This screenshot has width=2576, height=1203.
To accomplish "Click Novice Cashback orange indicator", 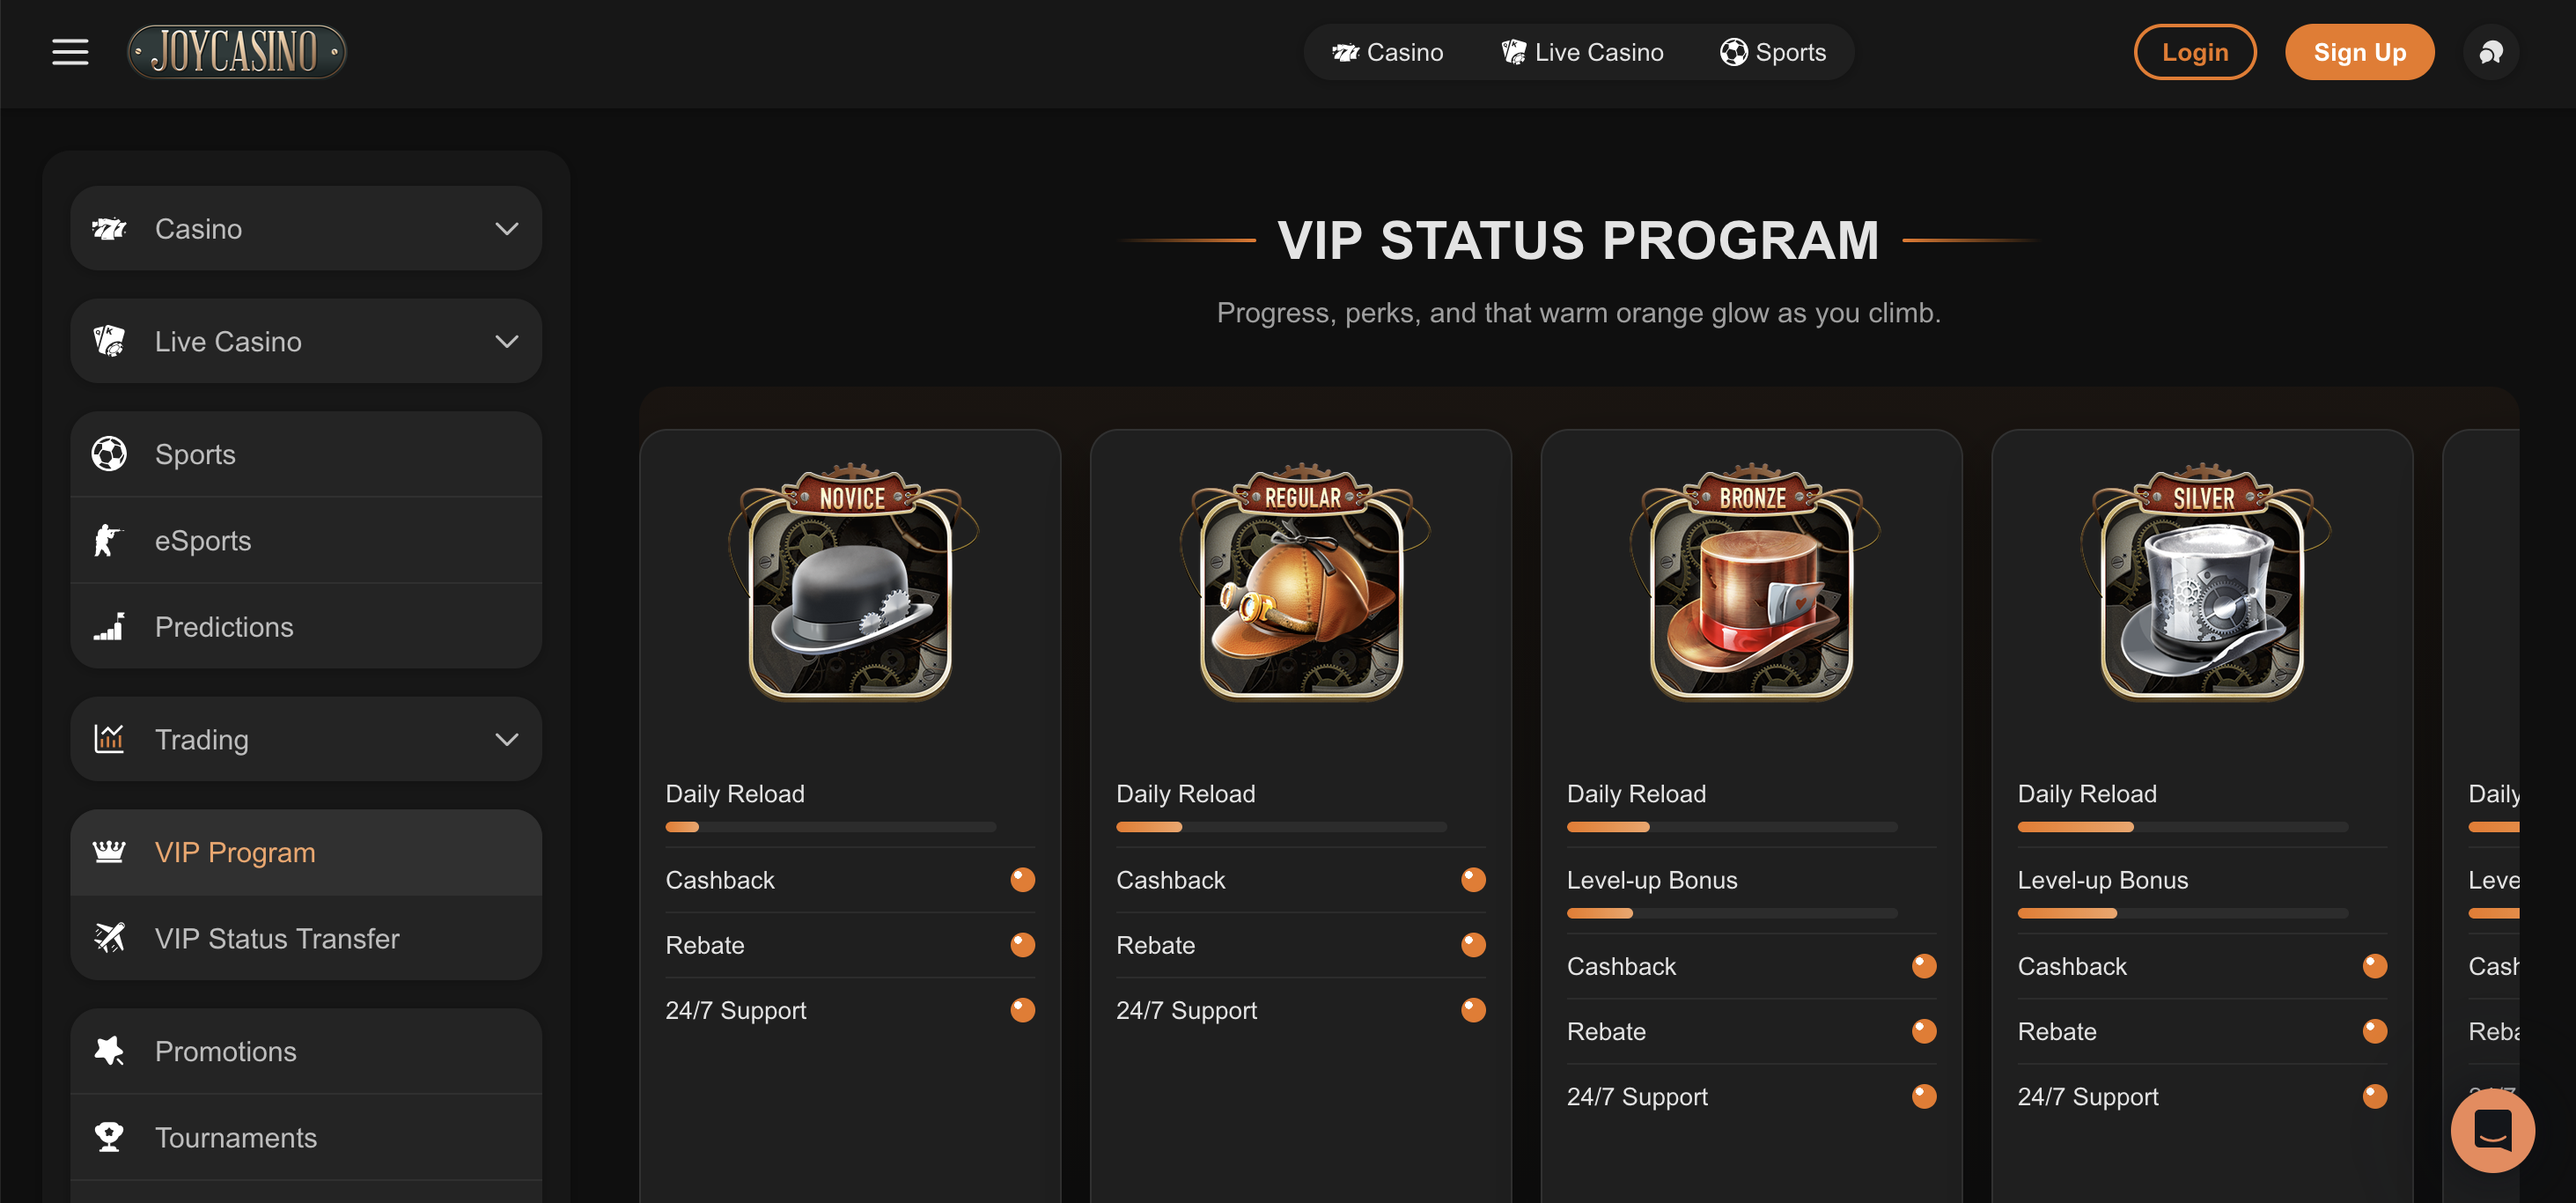I will pyautogui.click(x=1022, y=880).
